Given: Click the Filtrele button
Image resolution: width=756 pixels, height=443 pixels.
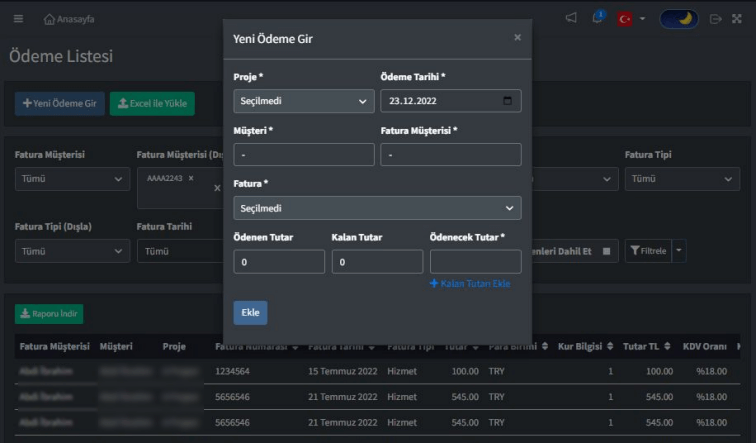Looking at the screenshot, I should tap(648, 251).
